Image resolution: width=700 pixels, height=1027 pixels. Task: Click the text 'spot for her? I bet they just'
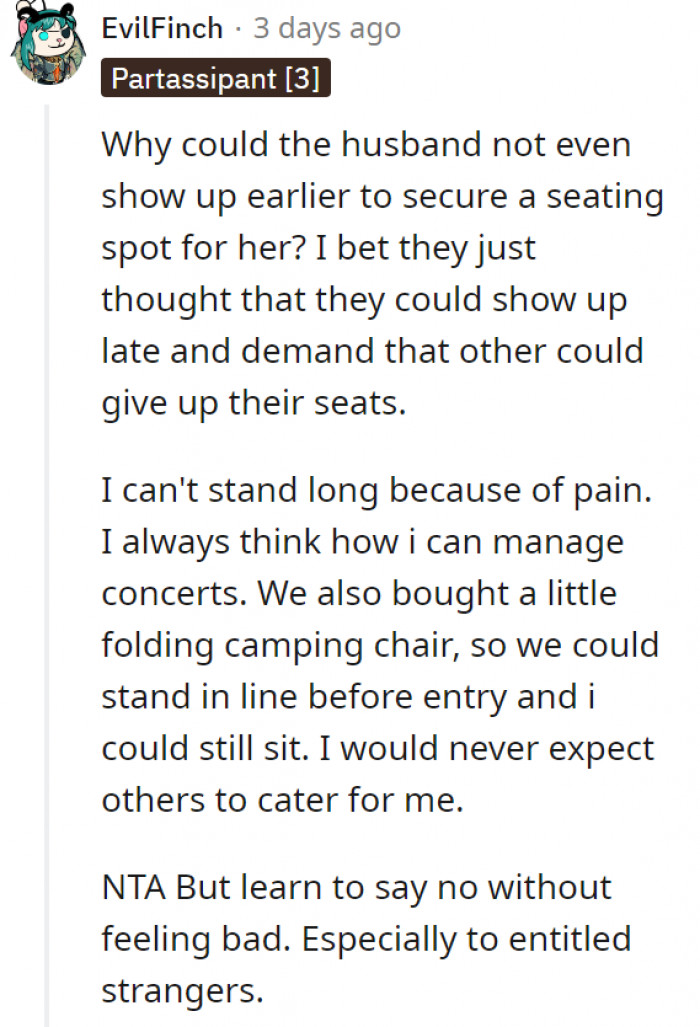coord(319,248)
